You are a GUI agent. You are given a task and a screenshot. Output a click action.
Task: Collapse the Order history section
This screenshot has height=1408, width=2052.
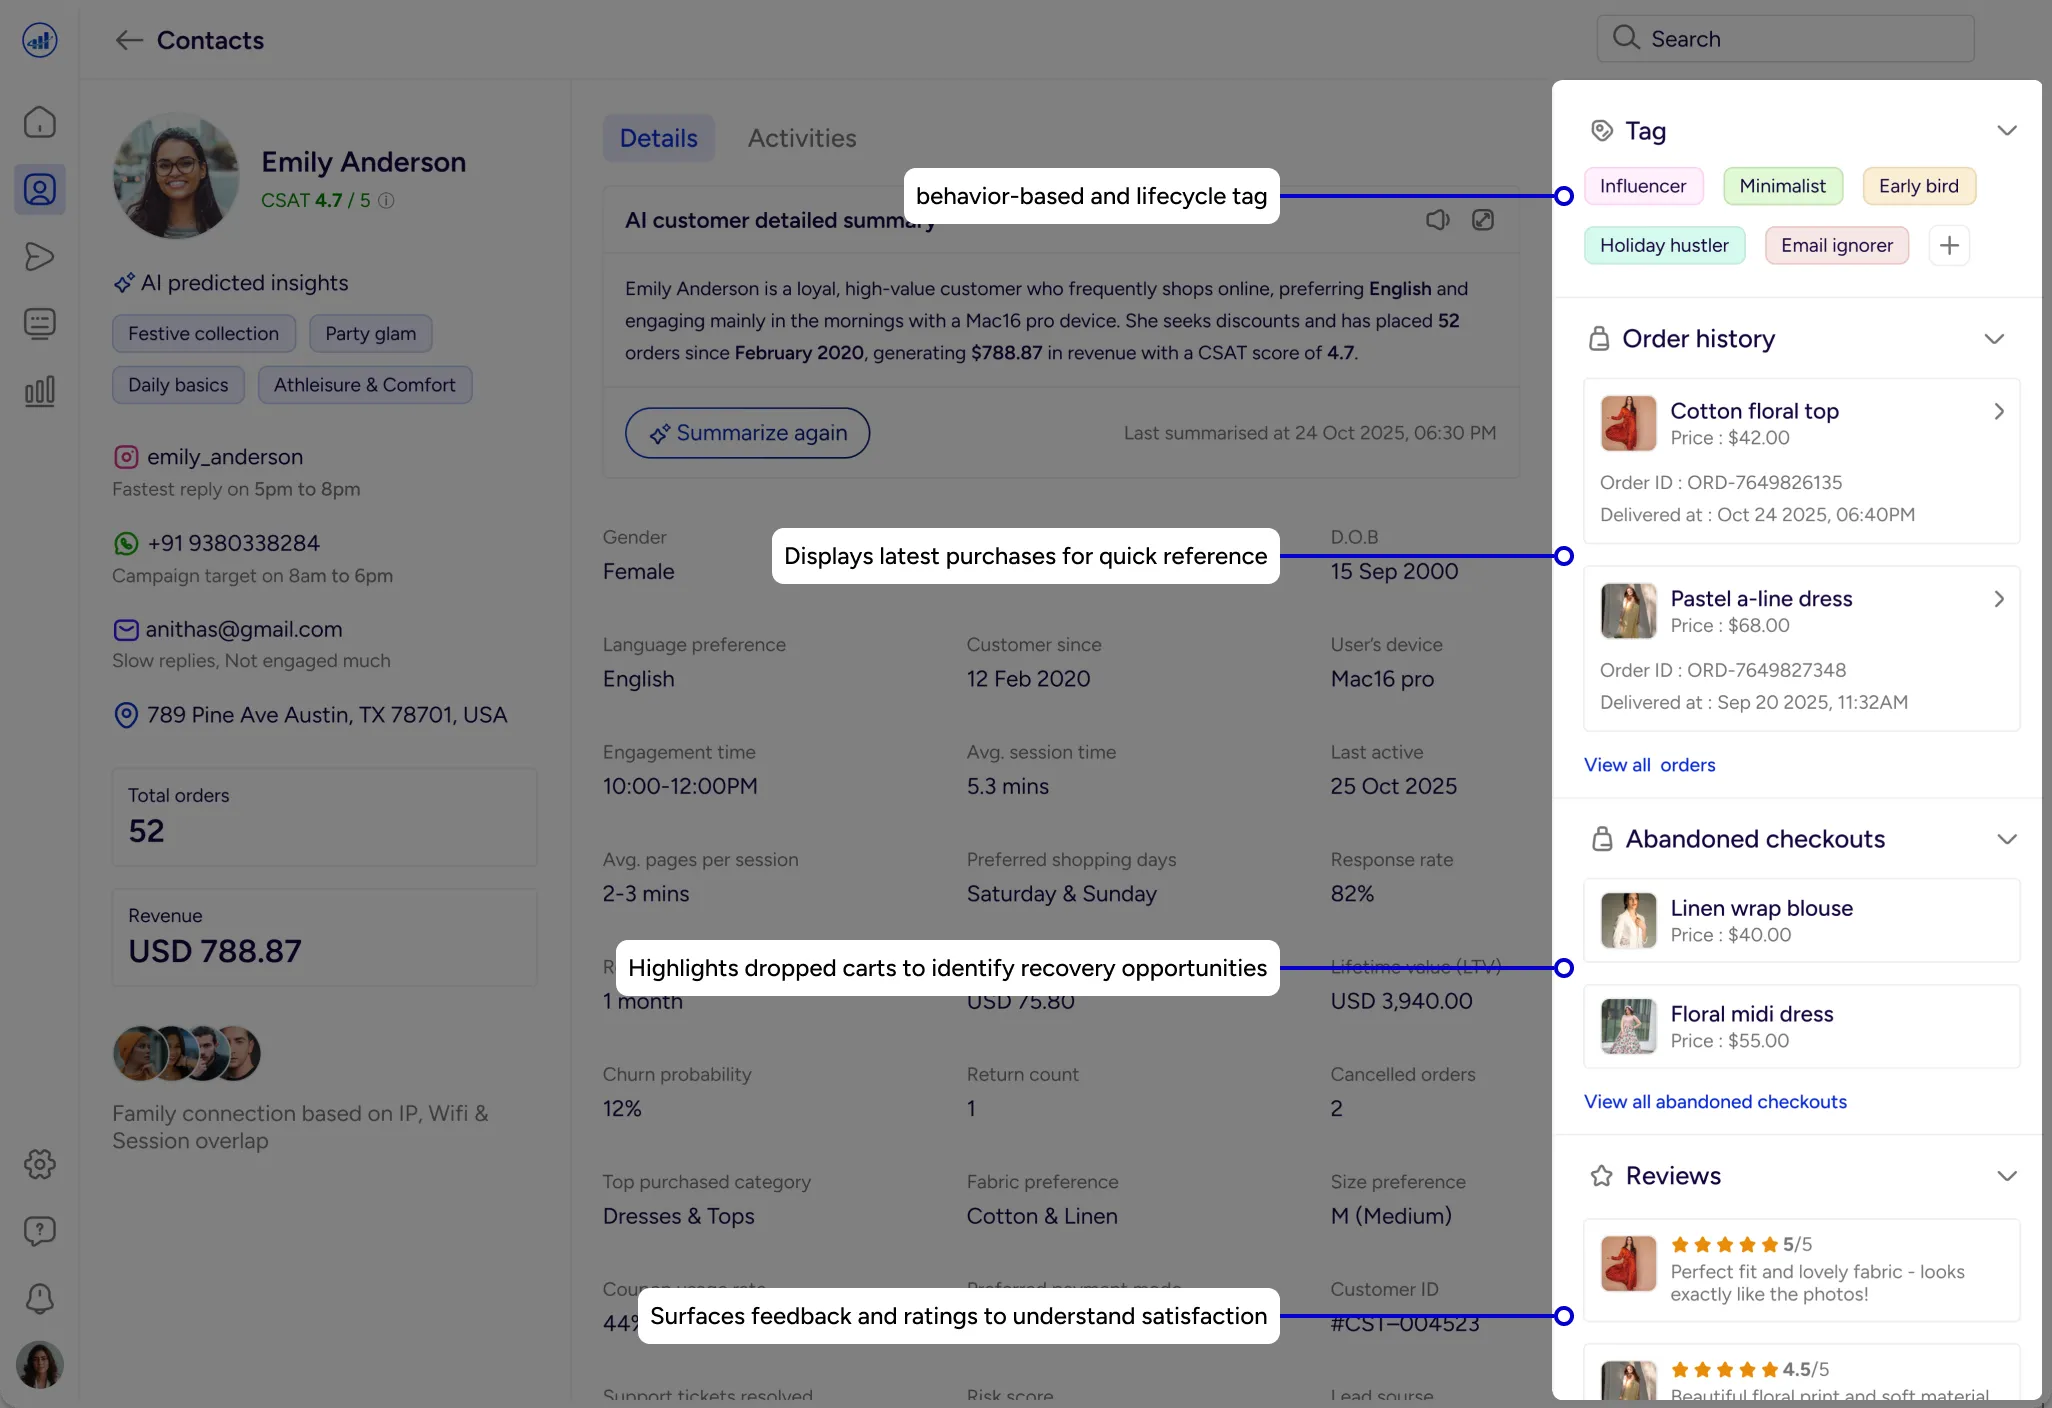tap(1994, 339)
